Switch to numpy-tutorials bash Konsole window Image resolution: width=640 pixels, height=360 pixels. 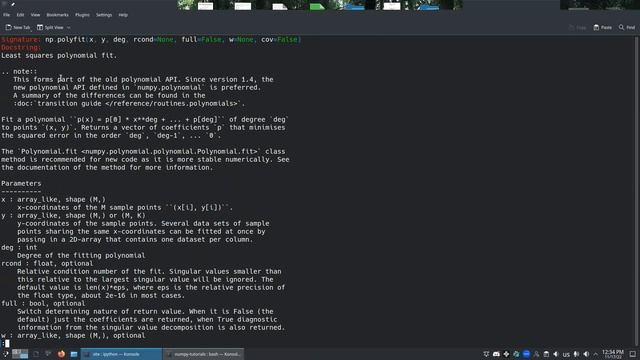pos(203,354)
